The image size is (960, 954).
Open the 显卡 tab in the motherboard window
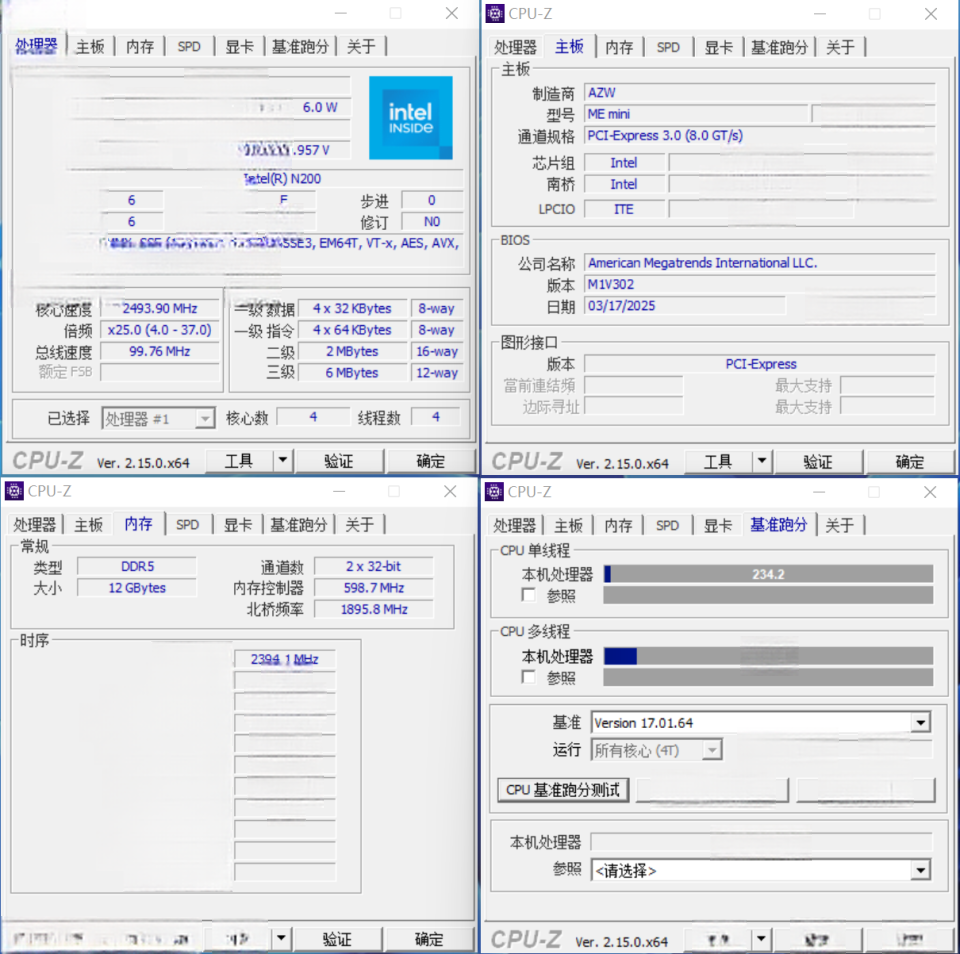coord(719,47)
